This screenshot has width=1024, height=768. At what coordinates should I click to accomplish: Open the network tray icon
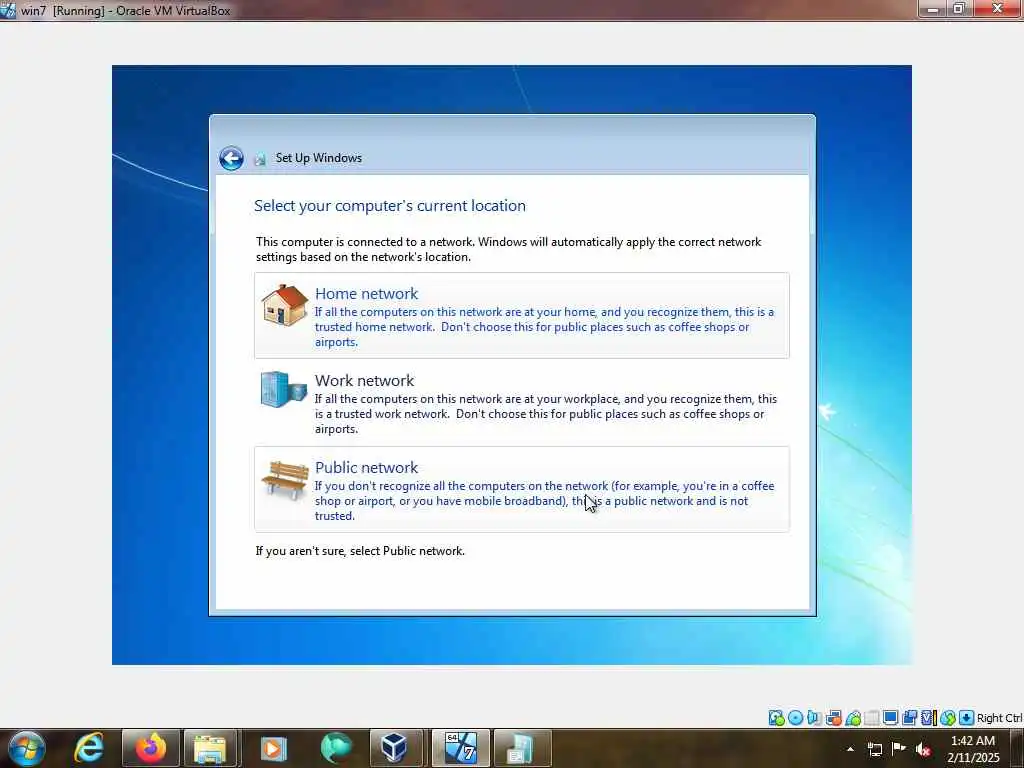pyautogui.click(x=874, y=749)
